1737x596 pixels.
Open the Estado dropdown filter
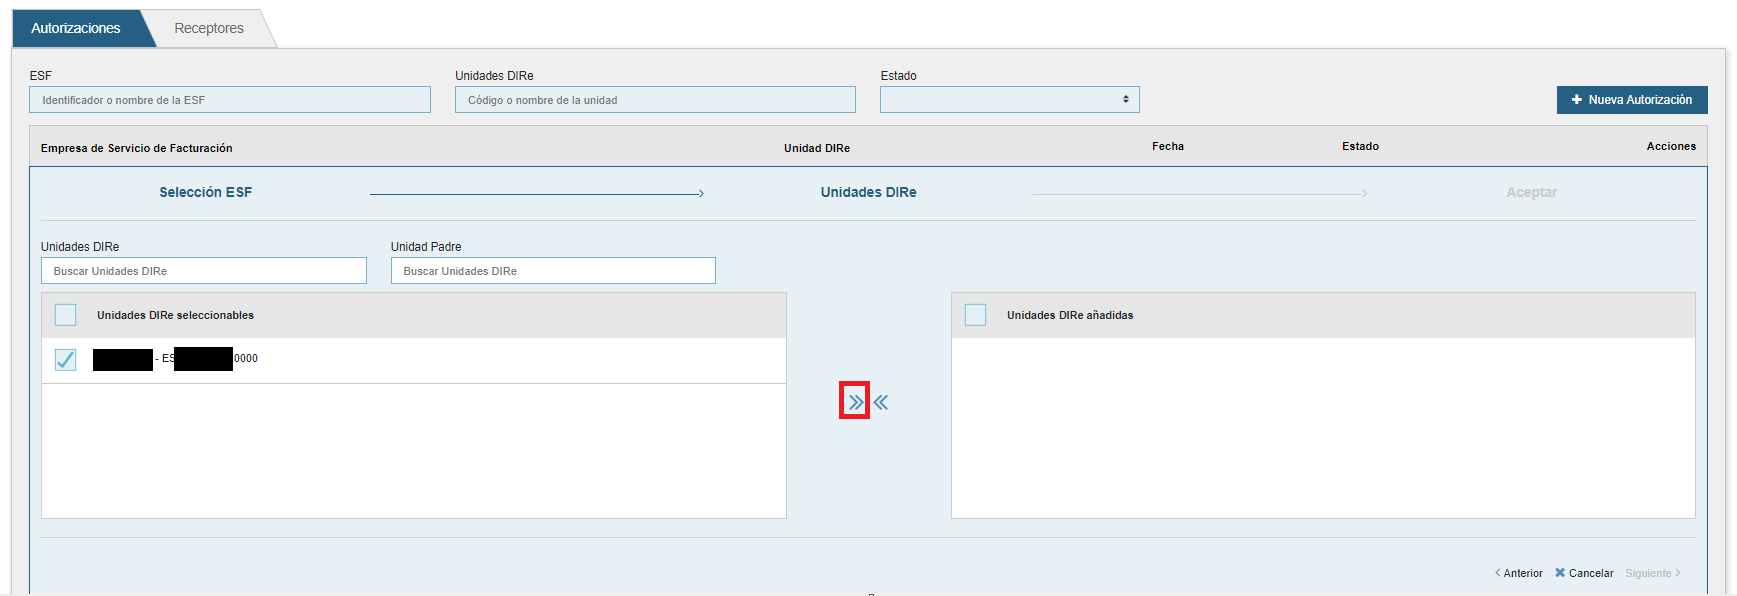(1009, 100)
